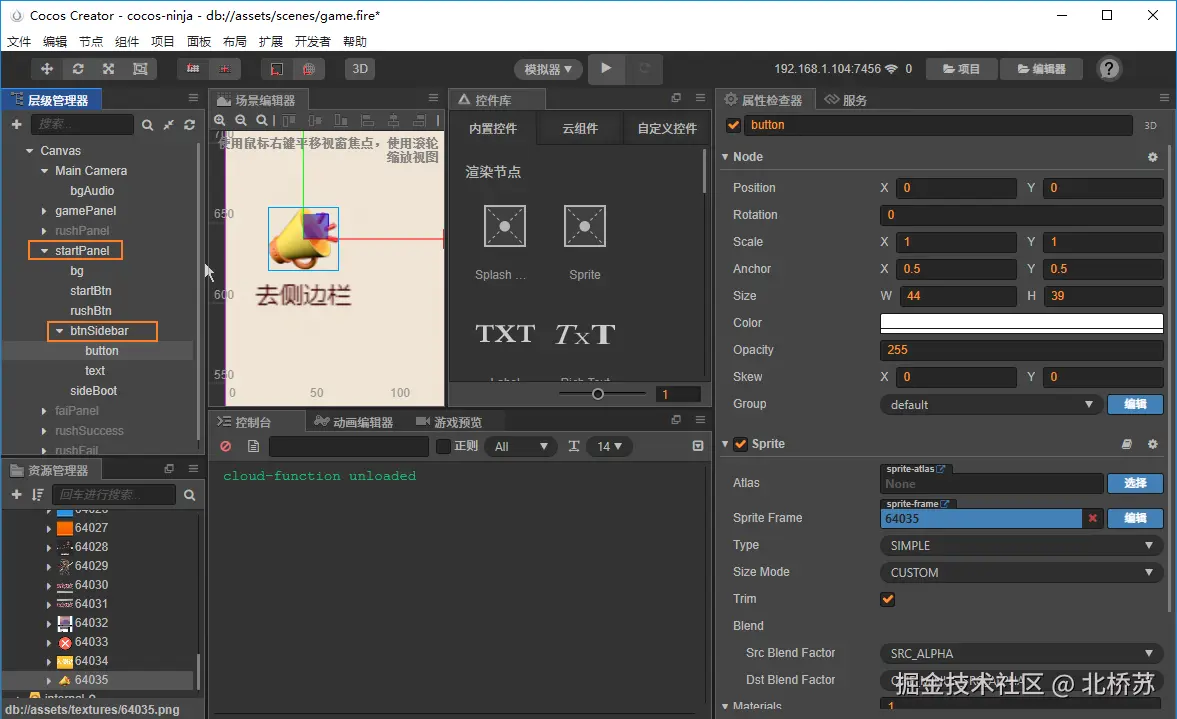Clear the console log
This screenshot has width=1177, height=719.
pos(225,447)
